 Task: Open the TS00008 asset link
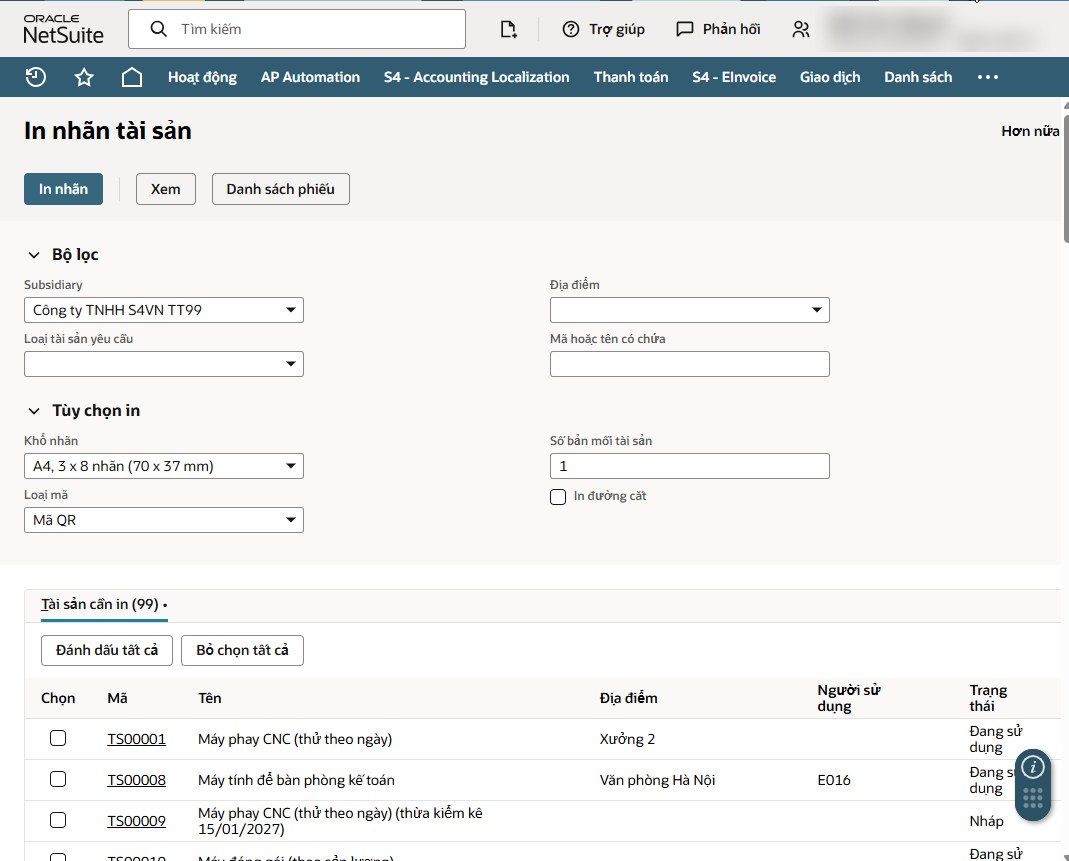pos(136,780)
